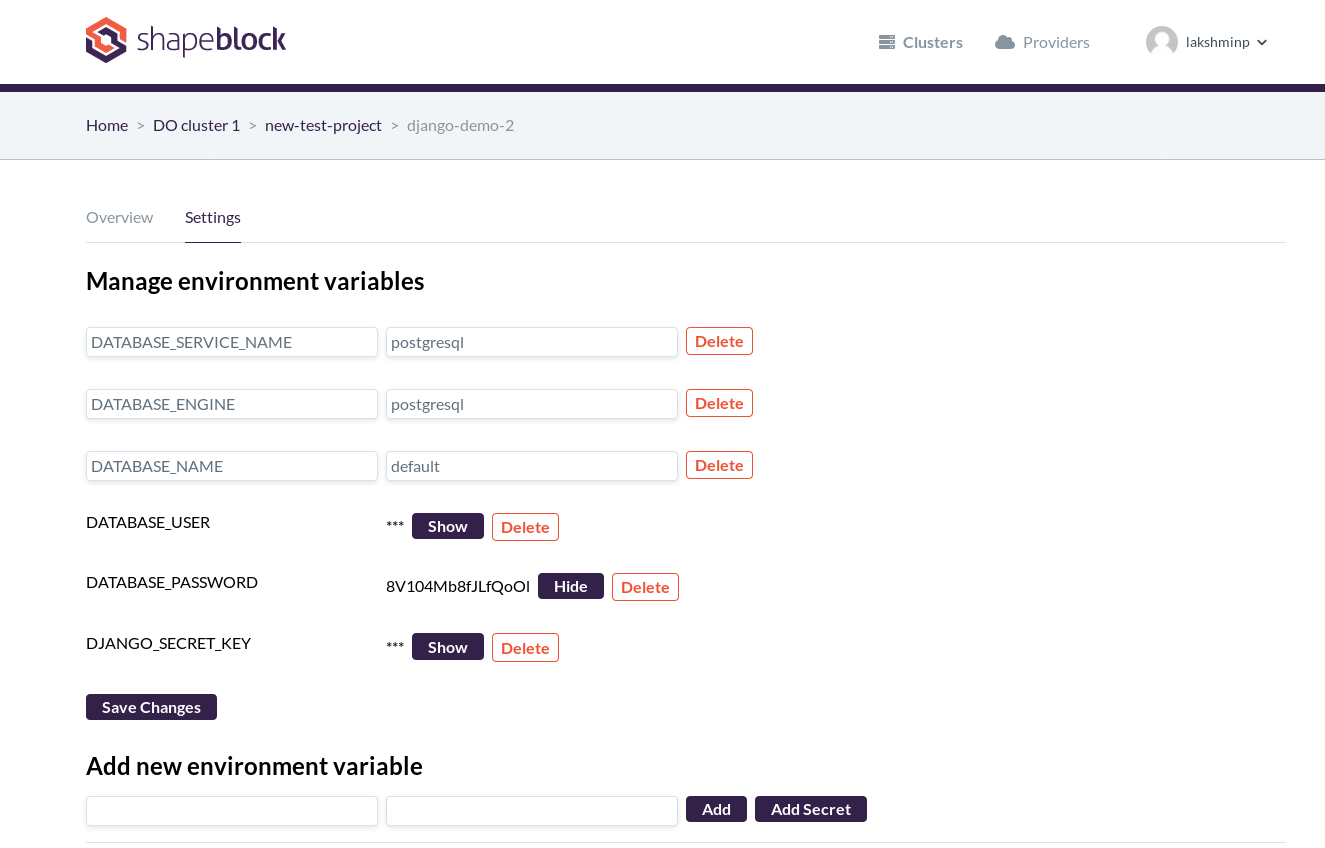Focus the empty new variable name field

(232, 811)
